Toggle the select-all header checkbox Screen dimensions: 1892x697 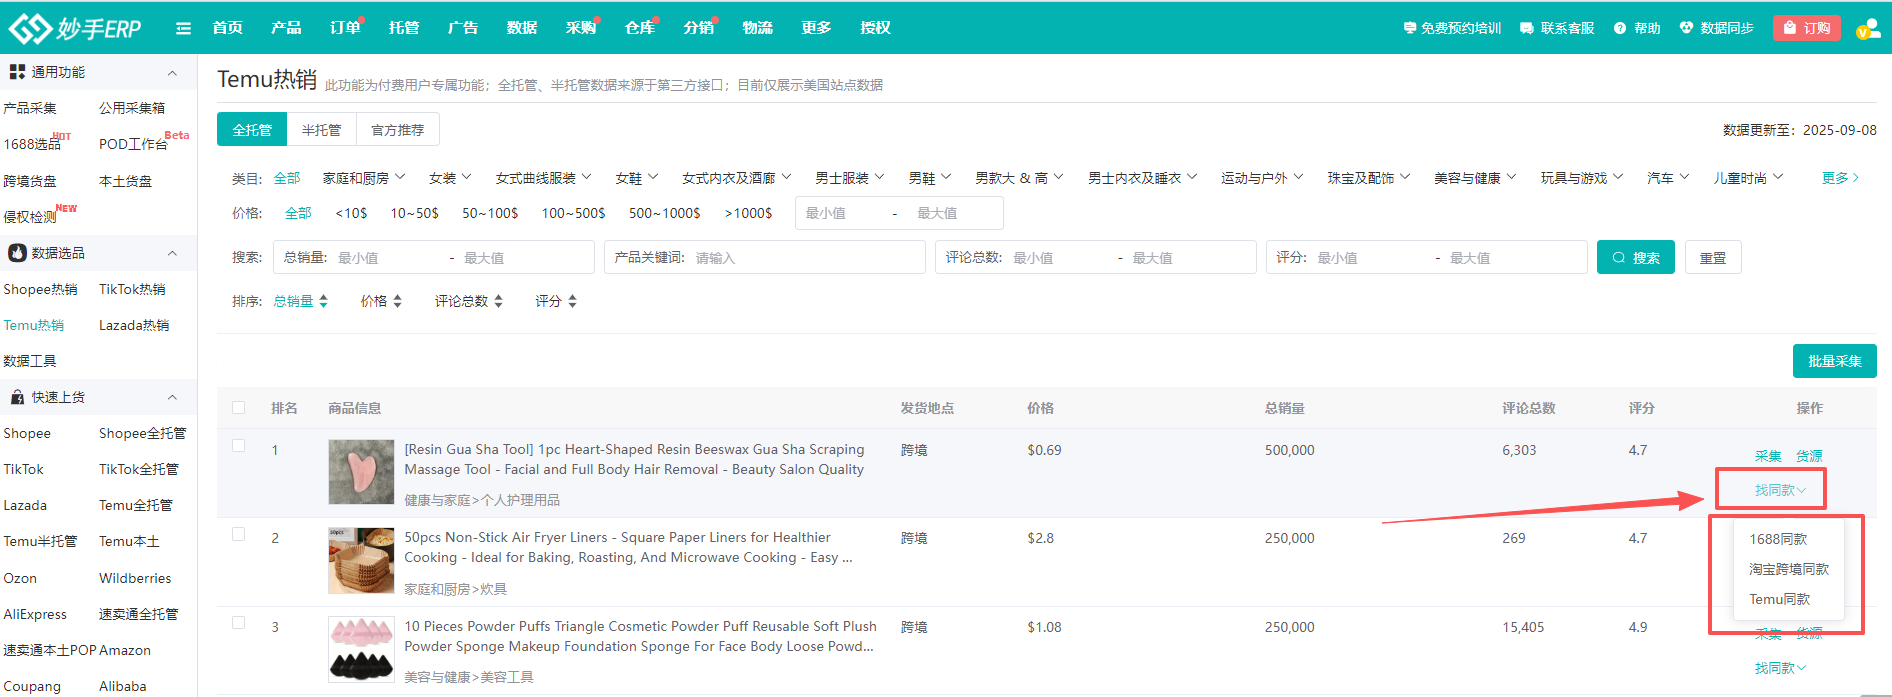click(x=238, y=407)
